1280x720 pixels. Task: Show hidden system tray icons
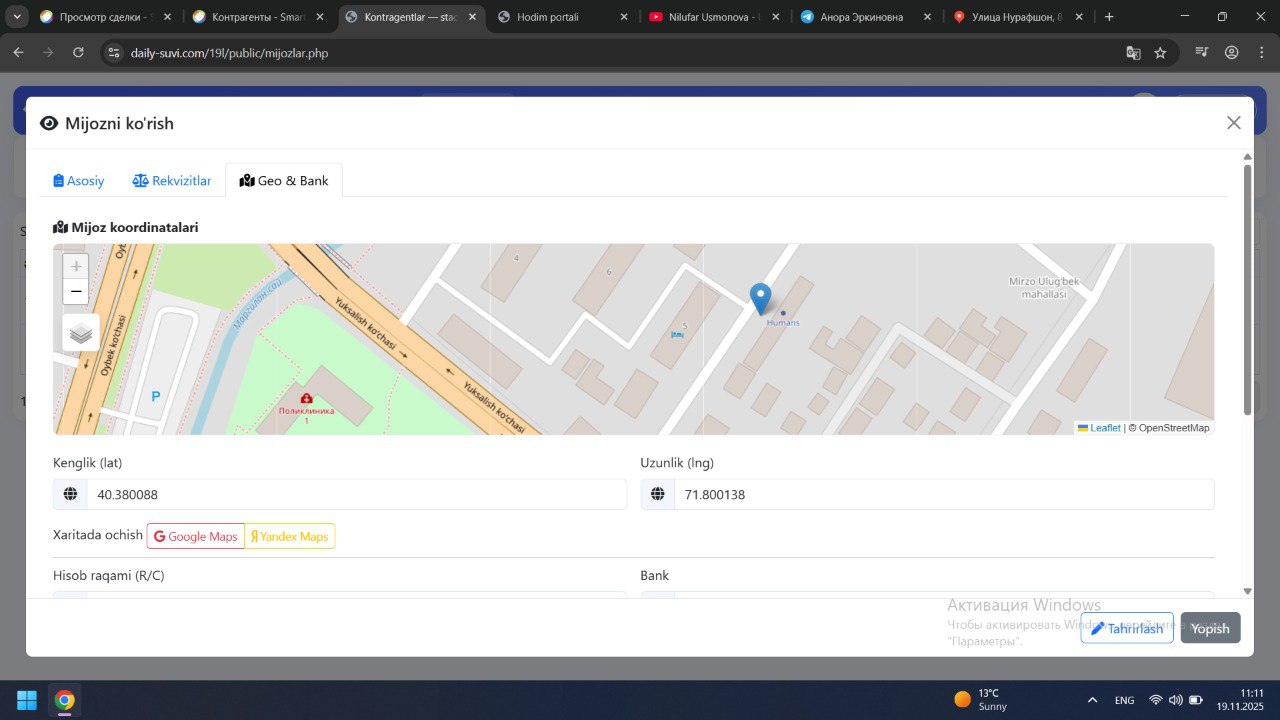click(1092, 700)
